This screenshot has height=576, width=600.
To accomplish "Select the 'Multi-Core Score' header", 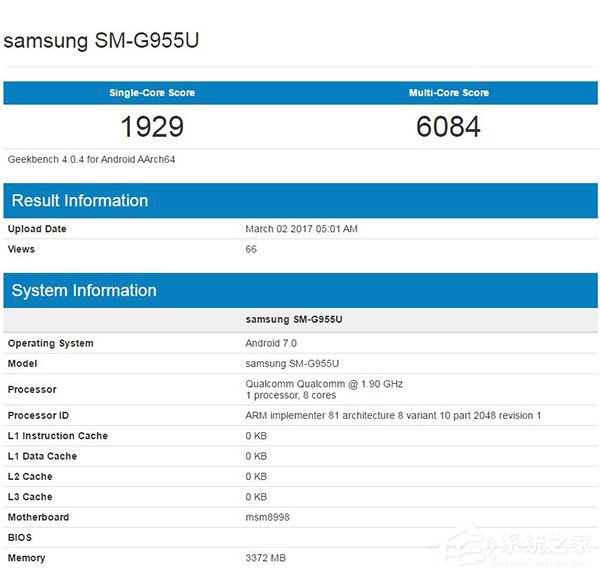I will click(449, 93).
